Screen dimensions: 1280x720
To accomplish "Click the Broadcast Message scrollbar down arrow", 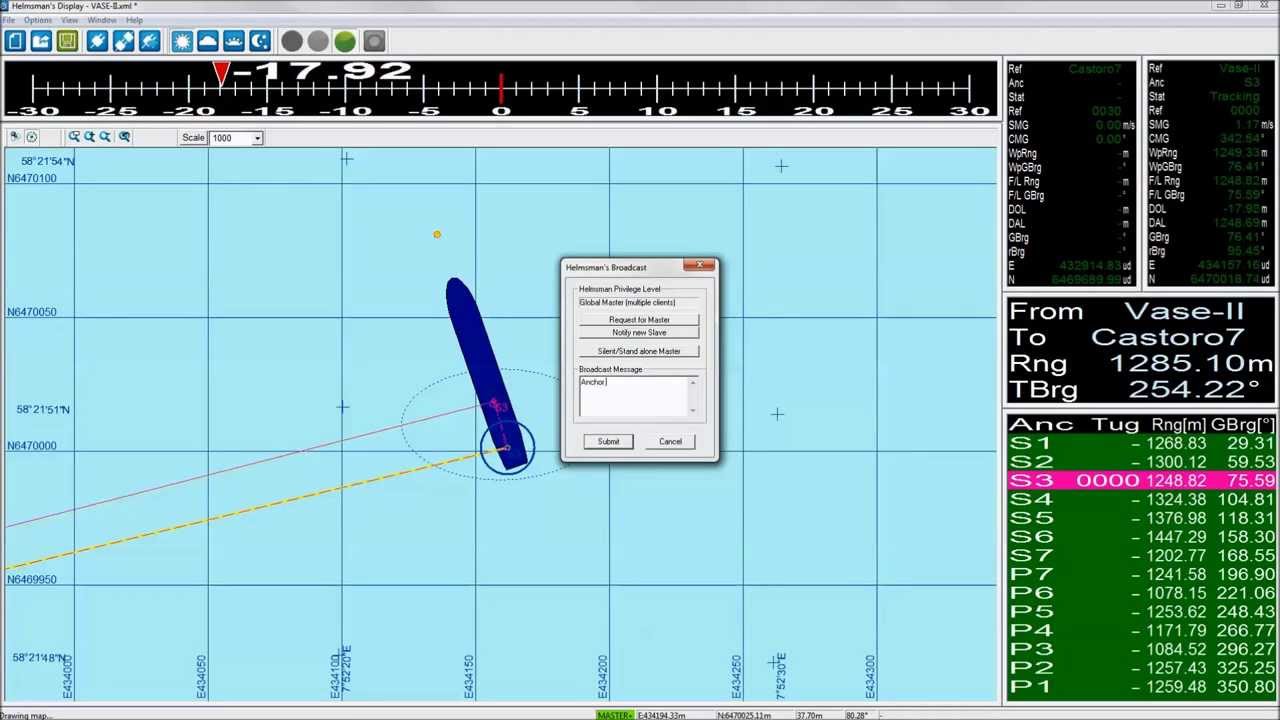I will tap(692, 410).
